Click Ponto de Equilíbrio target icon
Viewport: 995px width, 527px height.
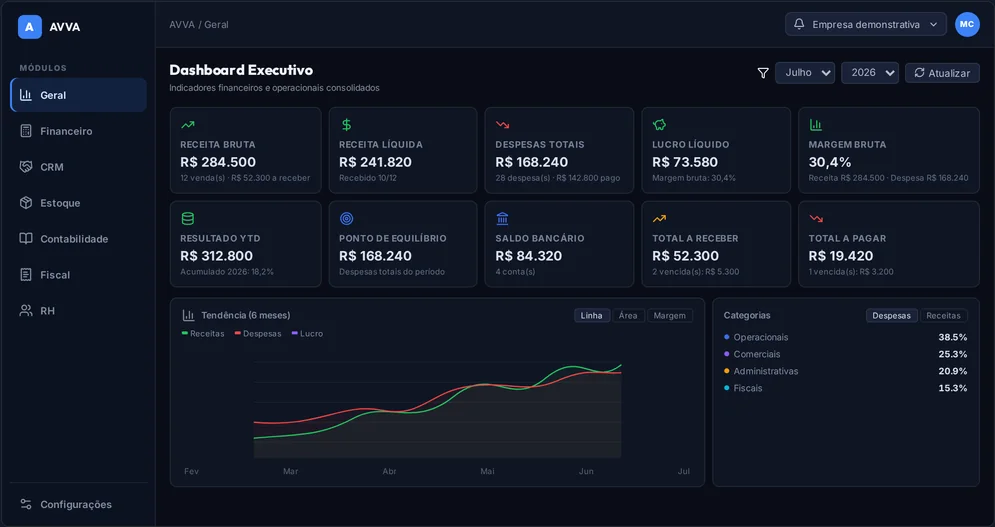[346, 218]
